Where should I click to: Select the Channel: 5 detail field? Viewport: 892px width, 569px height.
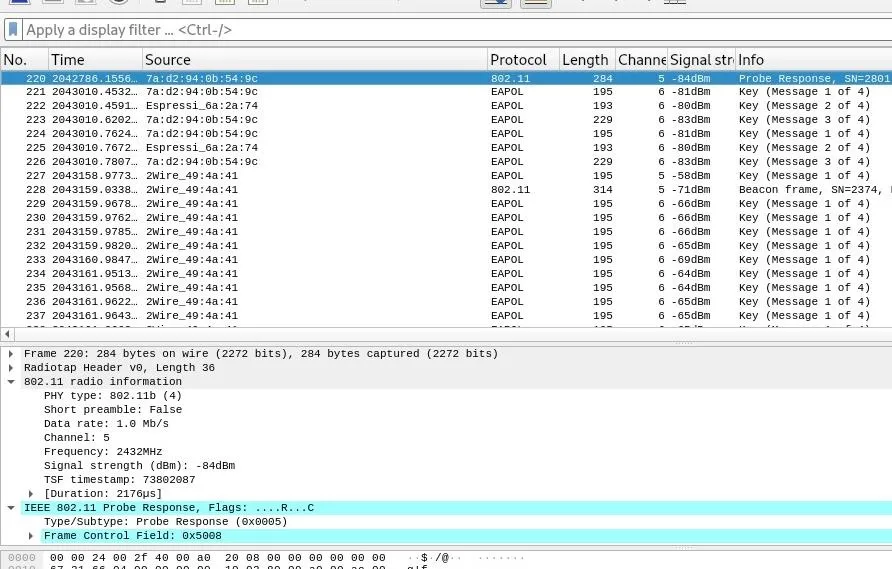tap(77, 438)
